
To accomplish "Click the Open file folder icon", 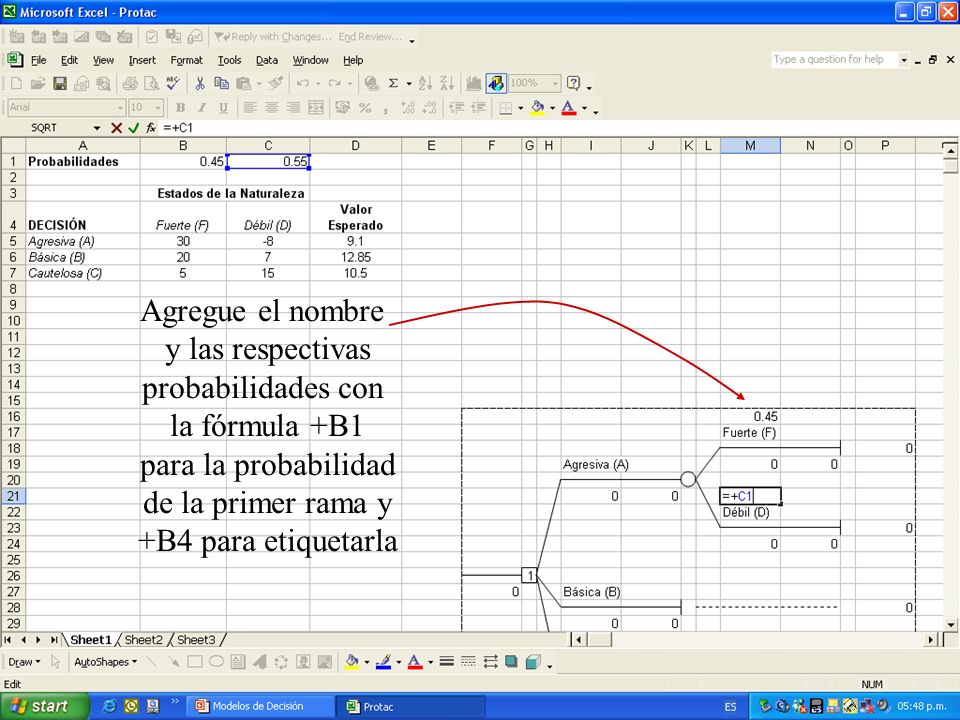I will (x=38, y=83).
